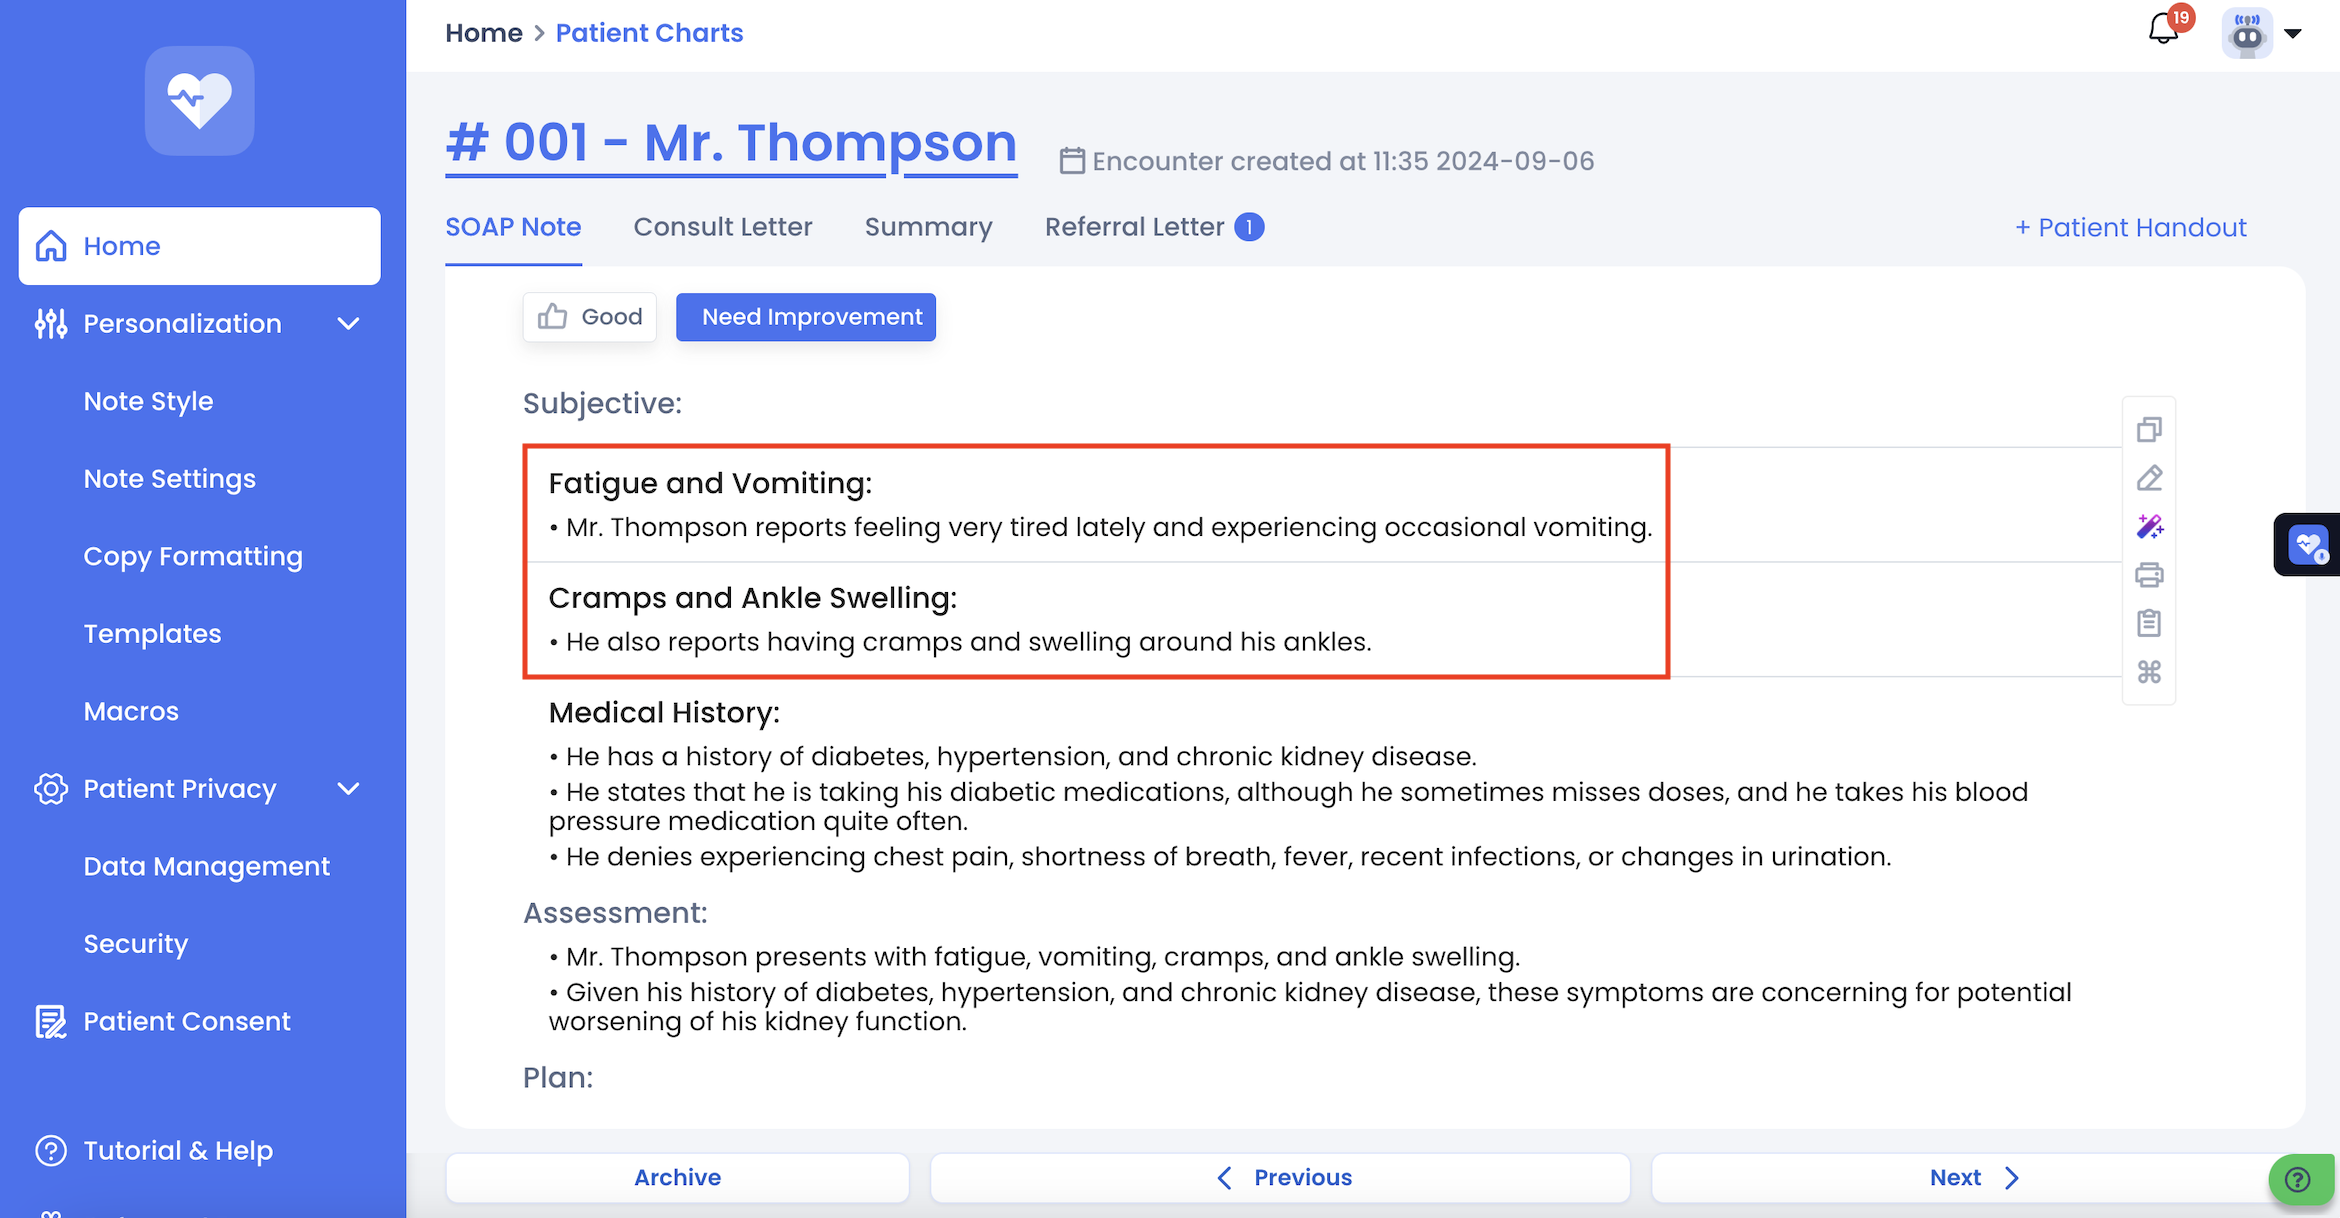Collapse the Personalization section
This screenshot has width=2340, height=1218.
[348, 324]
